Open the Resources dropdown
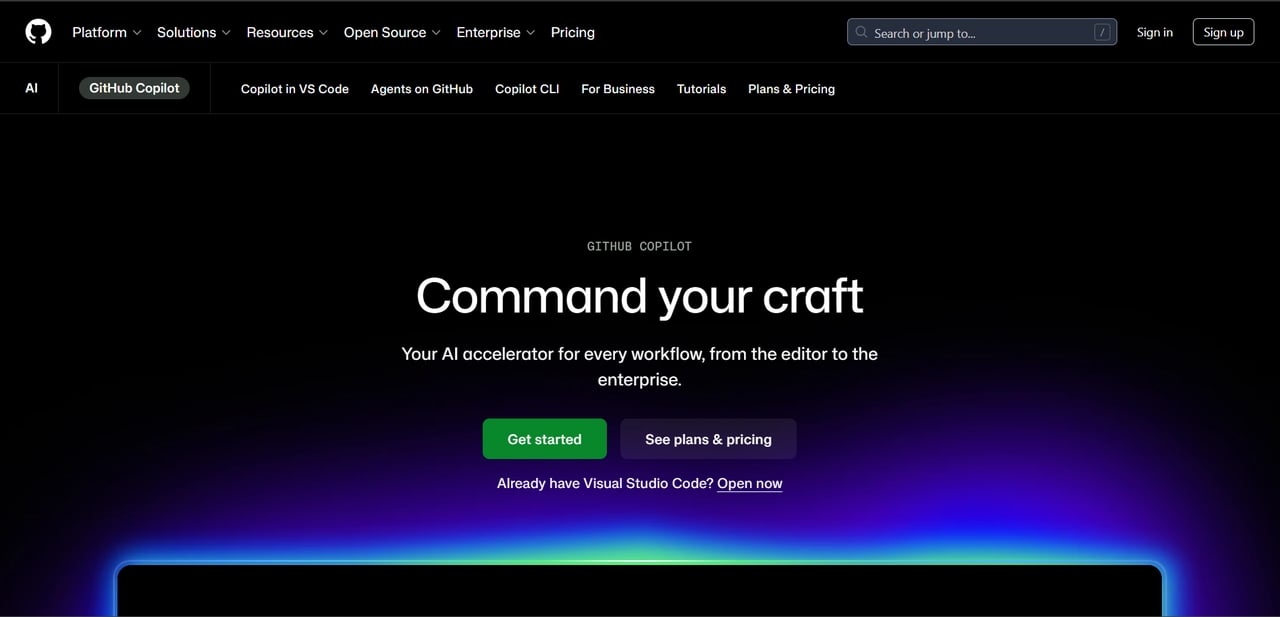The width and height of the screenshot is (1280, 617). tap(286, 32)
